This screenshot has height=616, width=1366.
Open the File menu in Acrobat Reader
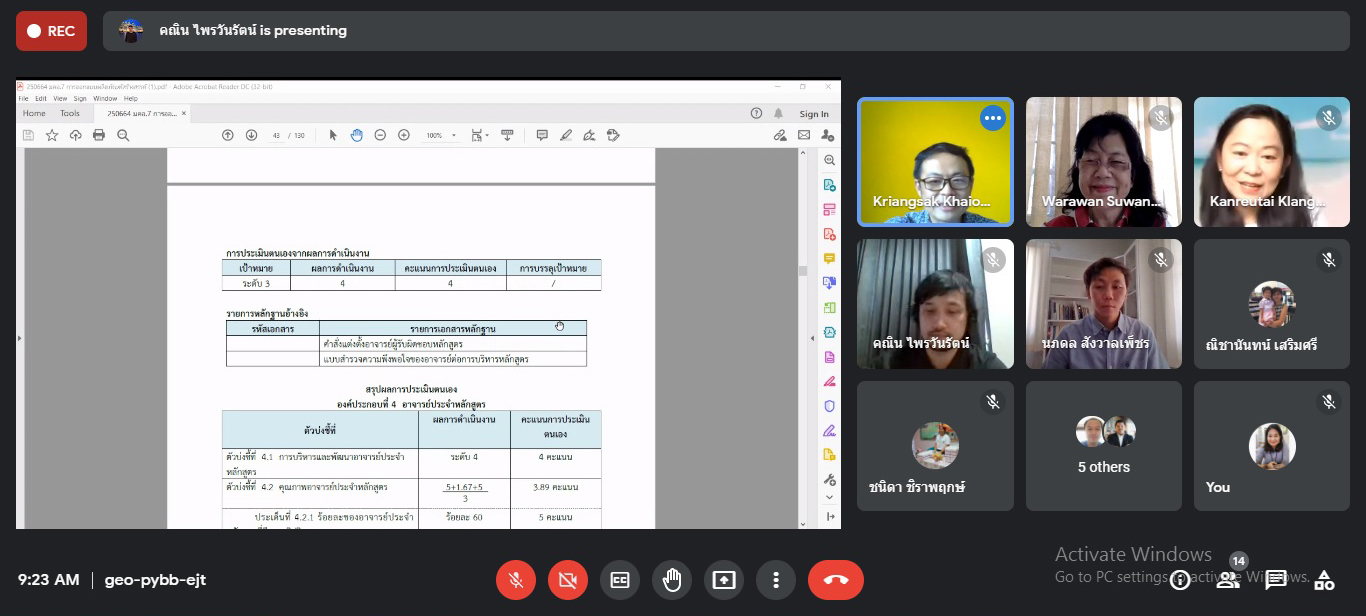point(24,99)
